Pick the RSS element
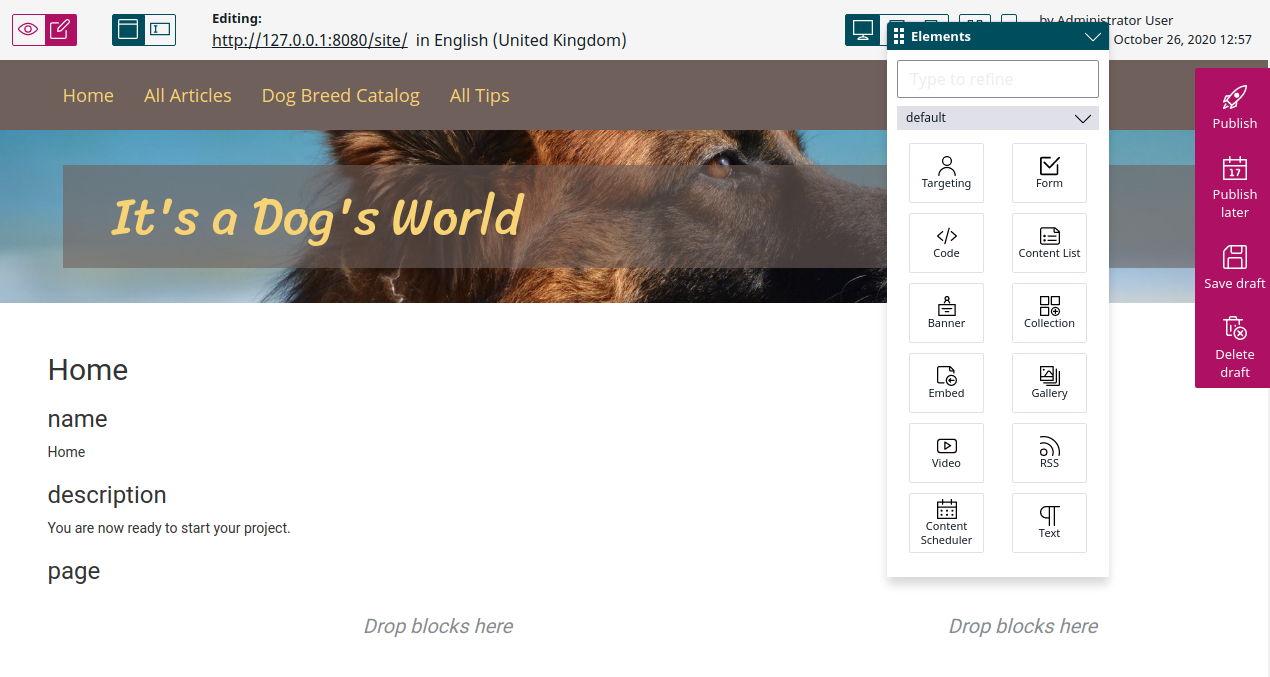The height and width of the screenshot is (677, 1270). (1049, 453)
